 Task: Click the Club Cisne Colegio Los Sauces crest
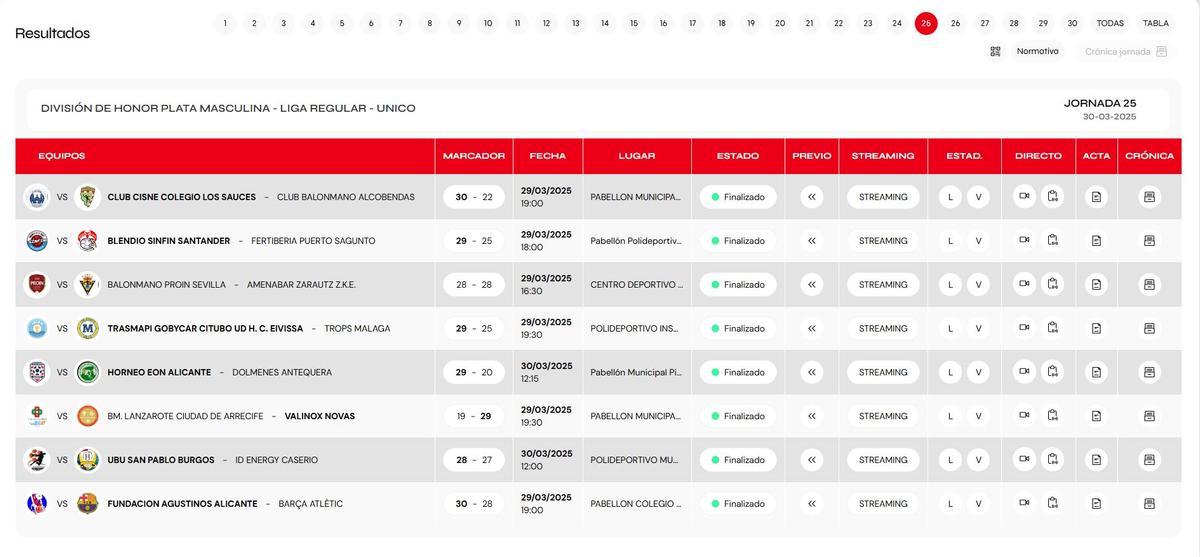coord(37,197)
